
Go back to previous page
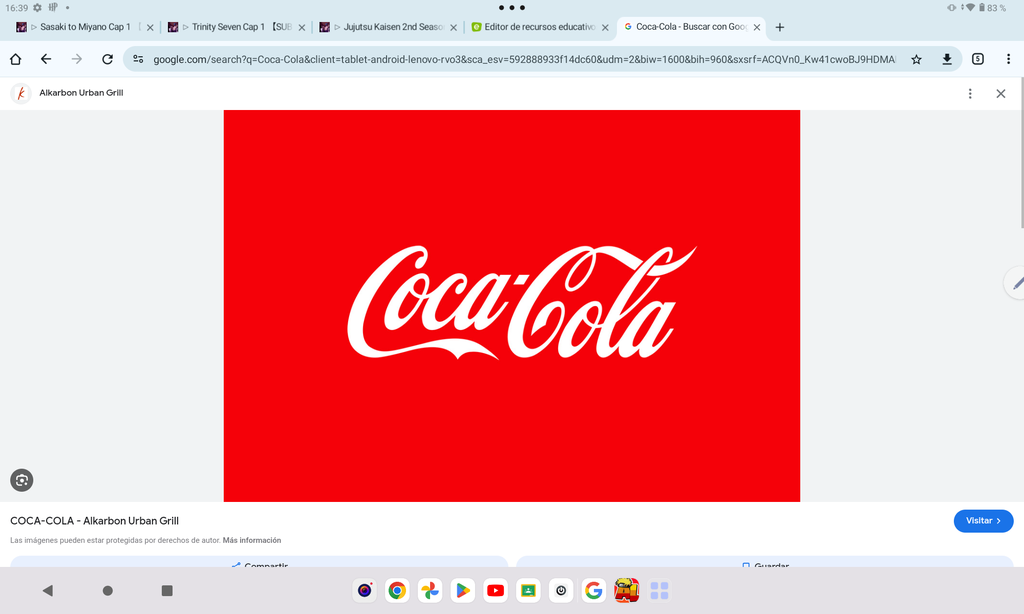click(x=46, y=59)
